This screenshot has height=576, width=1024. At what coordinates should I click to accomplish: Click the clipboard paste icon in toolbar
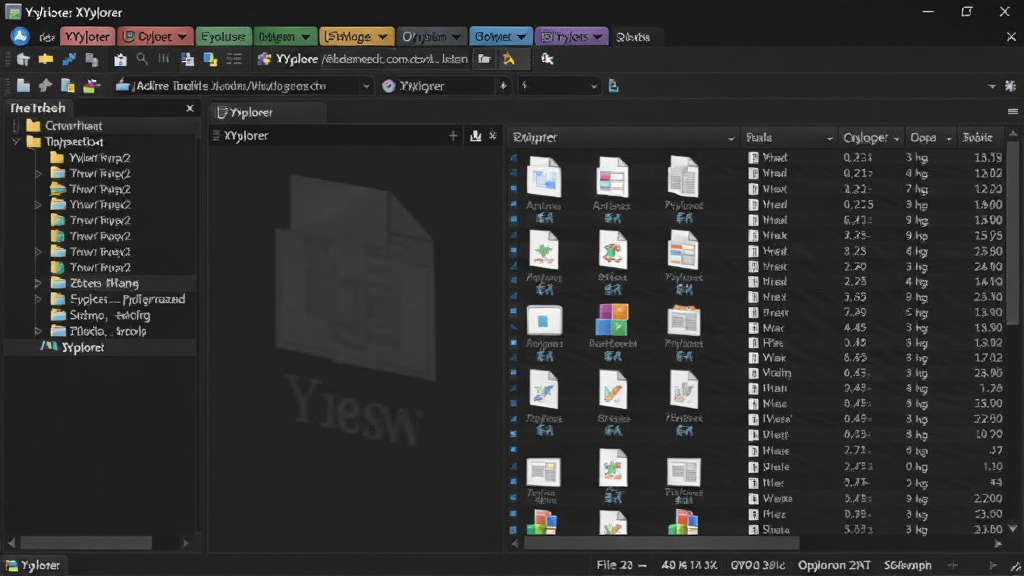(x=120, y=59)
